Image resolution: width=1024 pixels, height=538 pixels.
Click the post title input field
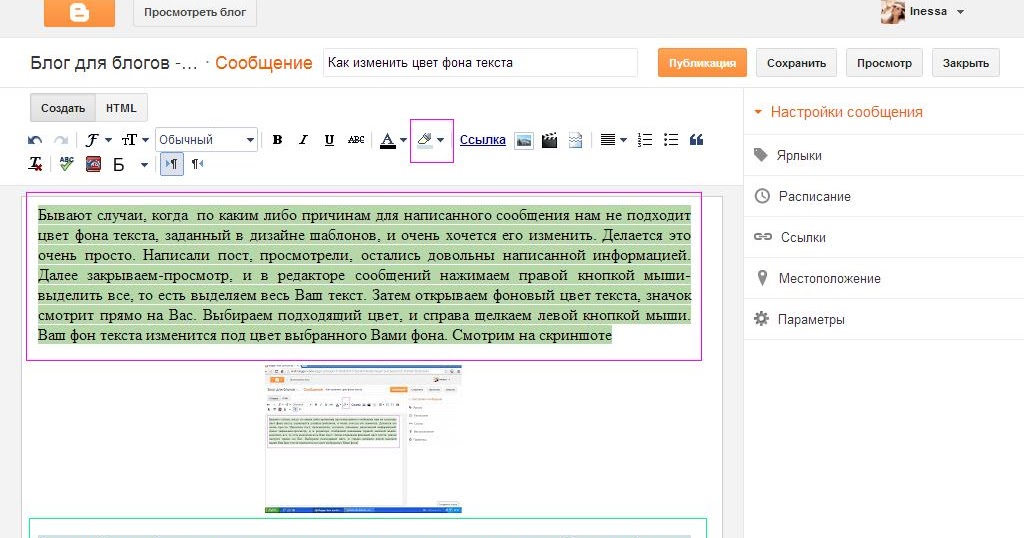coord(480,63)
